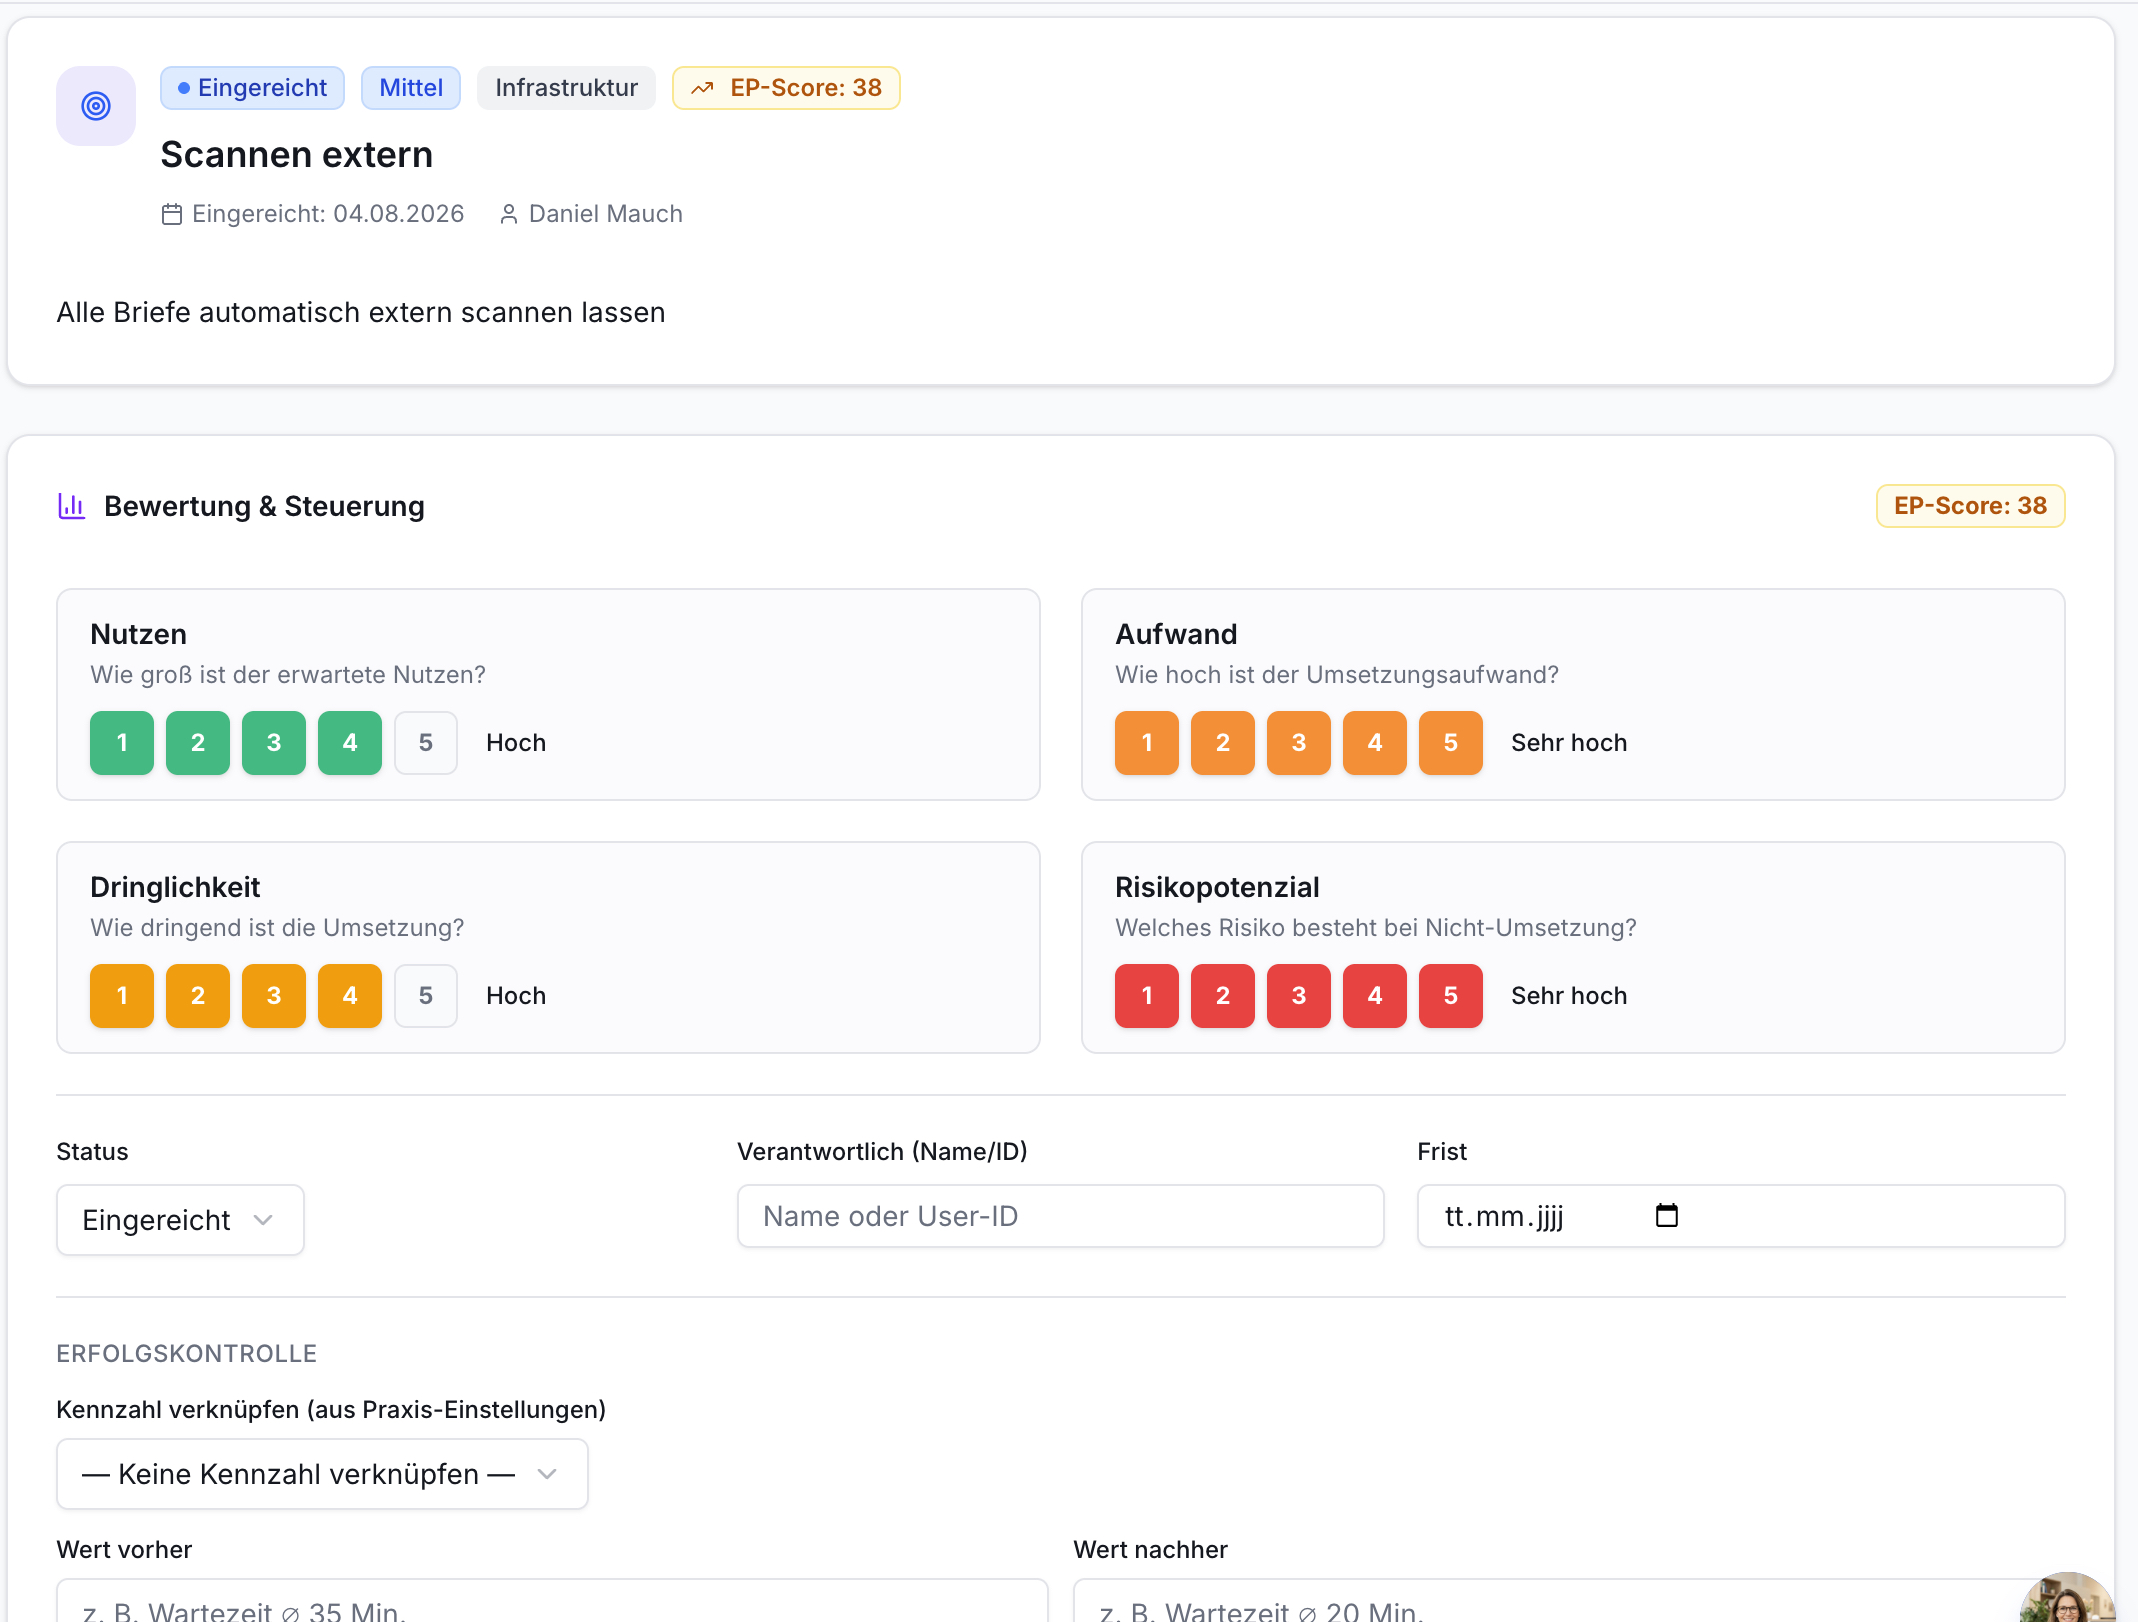The image size is (2138, 1622).
Task: Click the Mittel priority badge
Action: point(411,88)
